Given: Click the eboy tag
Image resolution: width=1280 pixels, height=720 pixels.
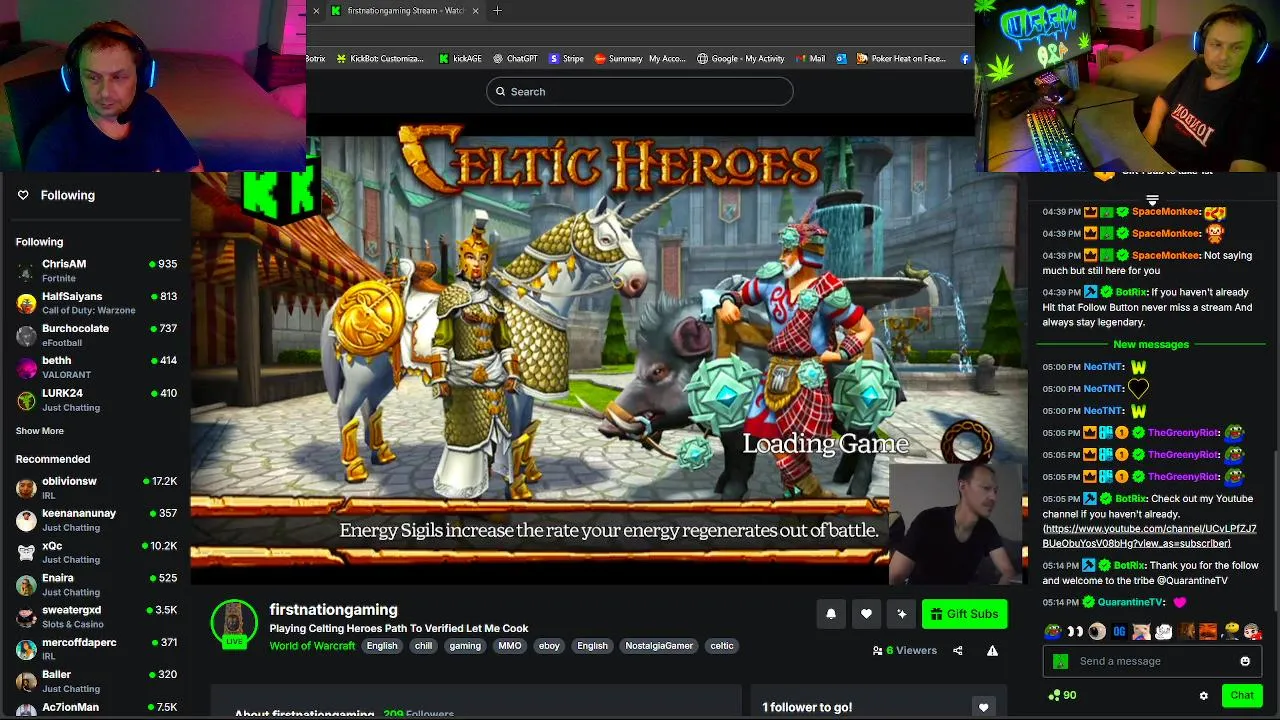Looking at the screenshot, I should (x=549, y=646).
